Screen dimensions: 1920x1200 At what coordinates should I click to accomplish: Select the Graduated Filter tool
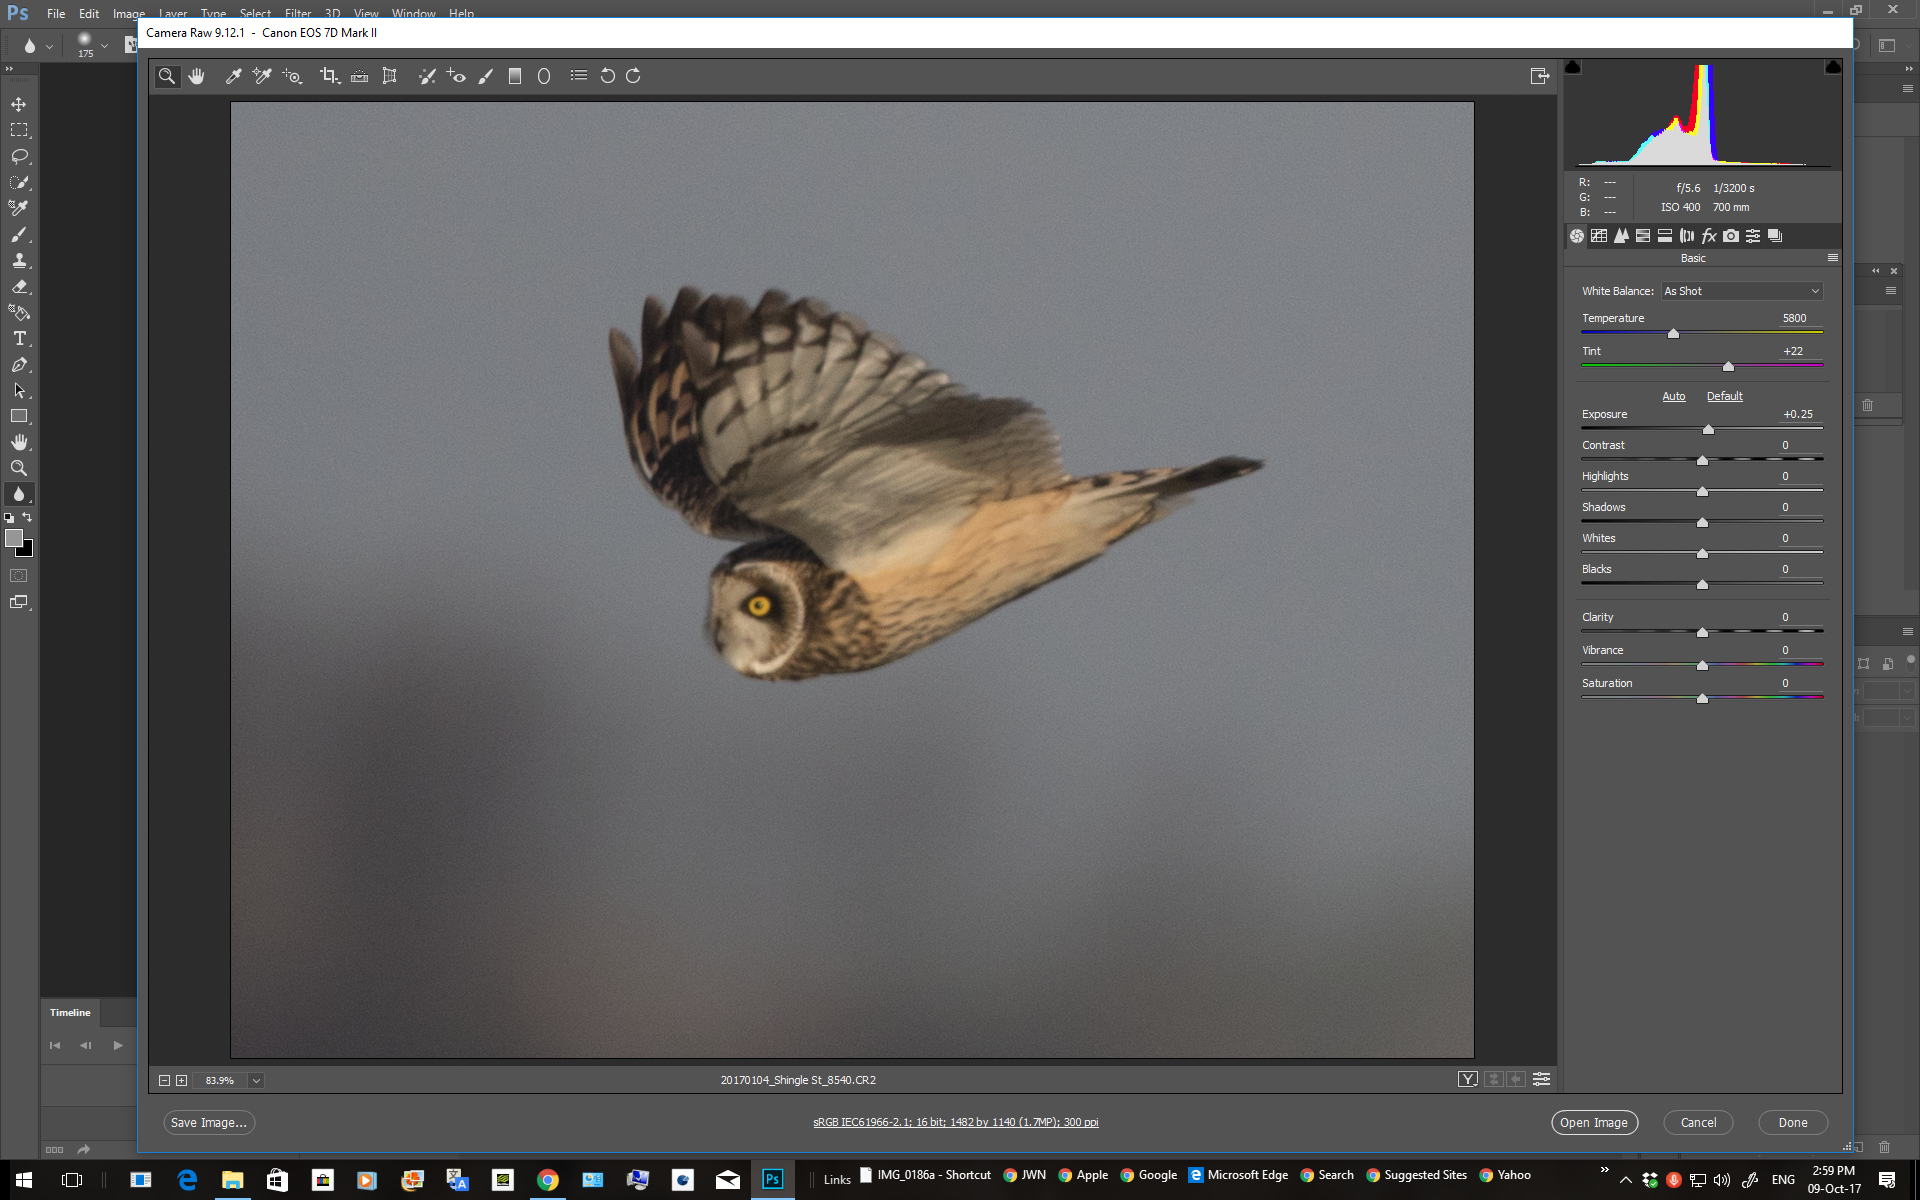click(515, 76)
